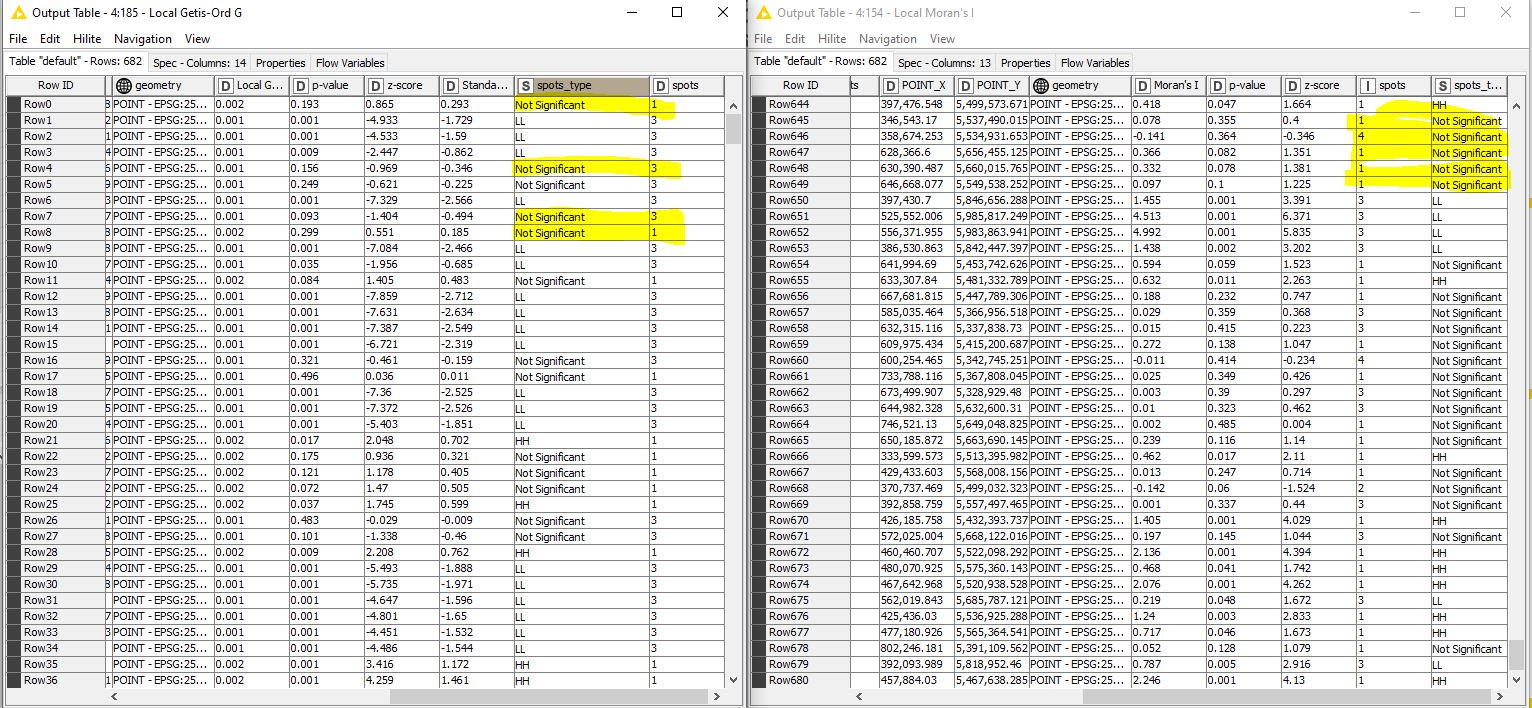Switch to Flow Variables tab in Moran's I window

tap(1095, 62)
